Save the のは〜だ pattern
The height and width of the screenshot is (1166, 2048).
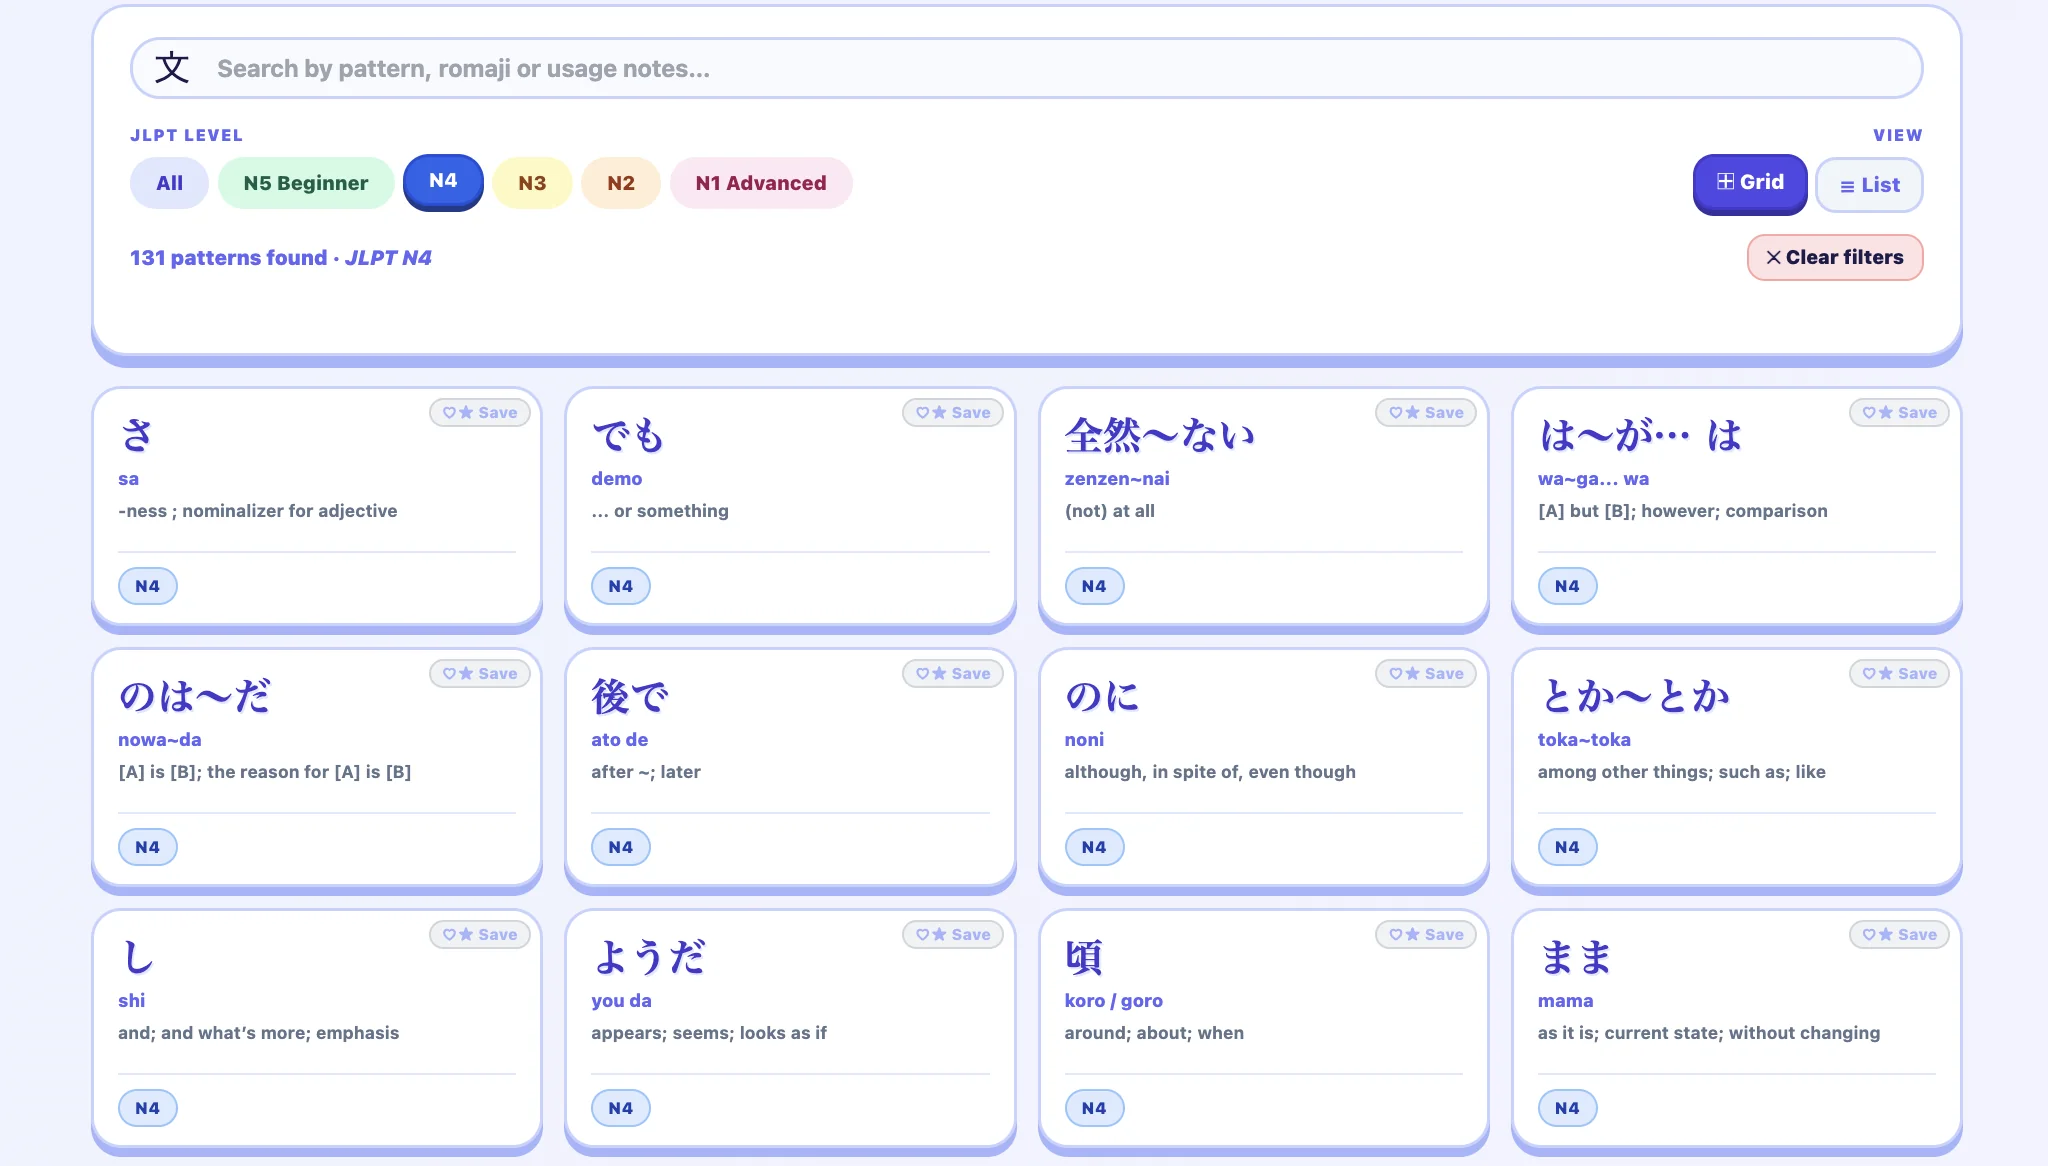[x=480, y=674]
